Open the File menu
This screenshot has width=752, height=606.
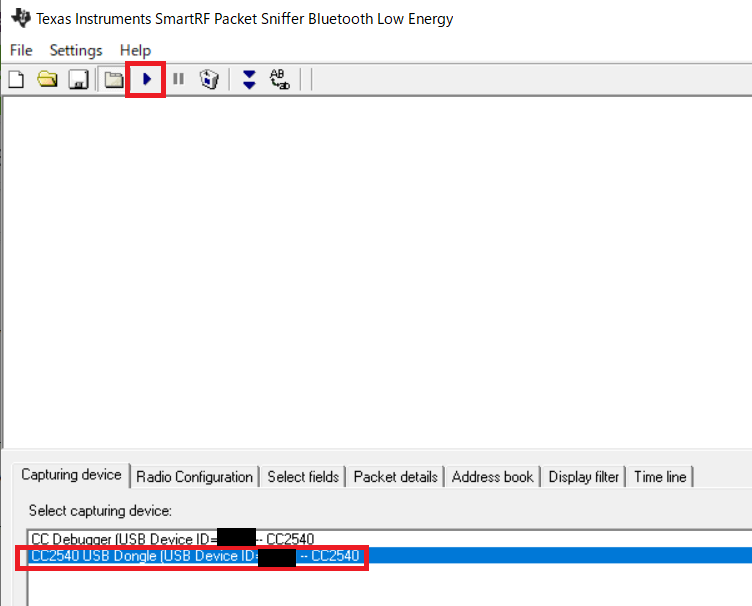point(21,50)
